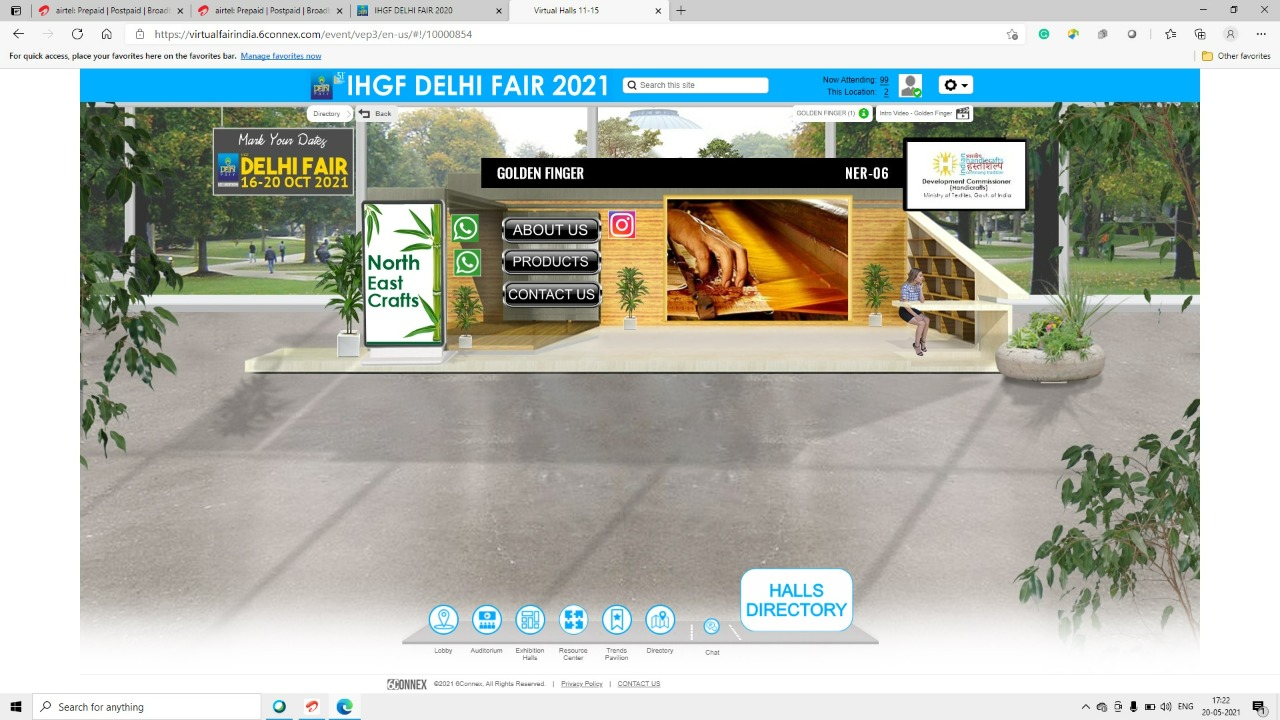Click the weaving hand video screen
This screenshot has height=720, width=1280.
[x=758, y=259]
